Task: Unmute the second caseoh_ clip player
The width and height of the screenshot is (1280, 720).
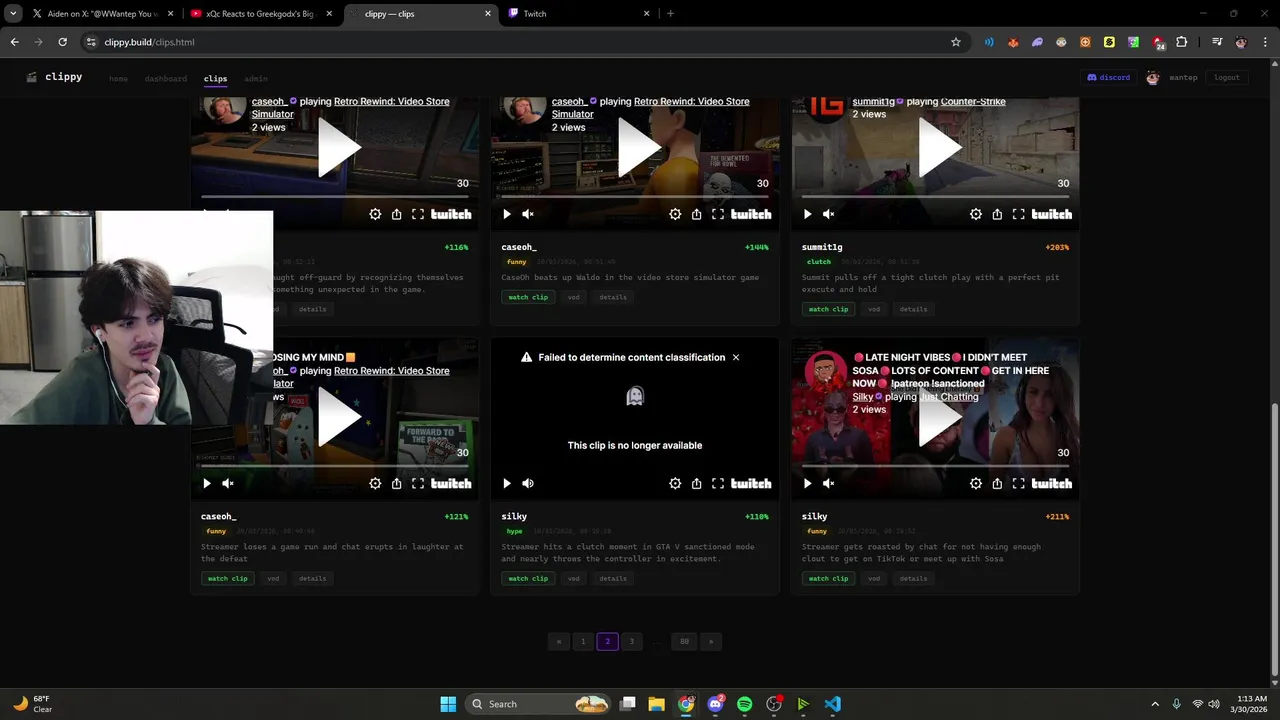Action: pyautogui.click(x=528, y=214)
